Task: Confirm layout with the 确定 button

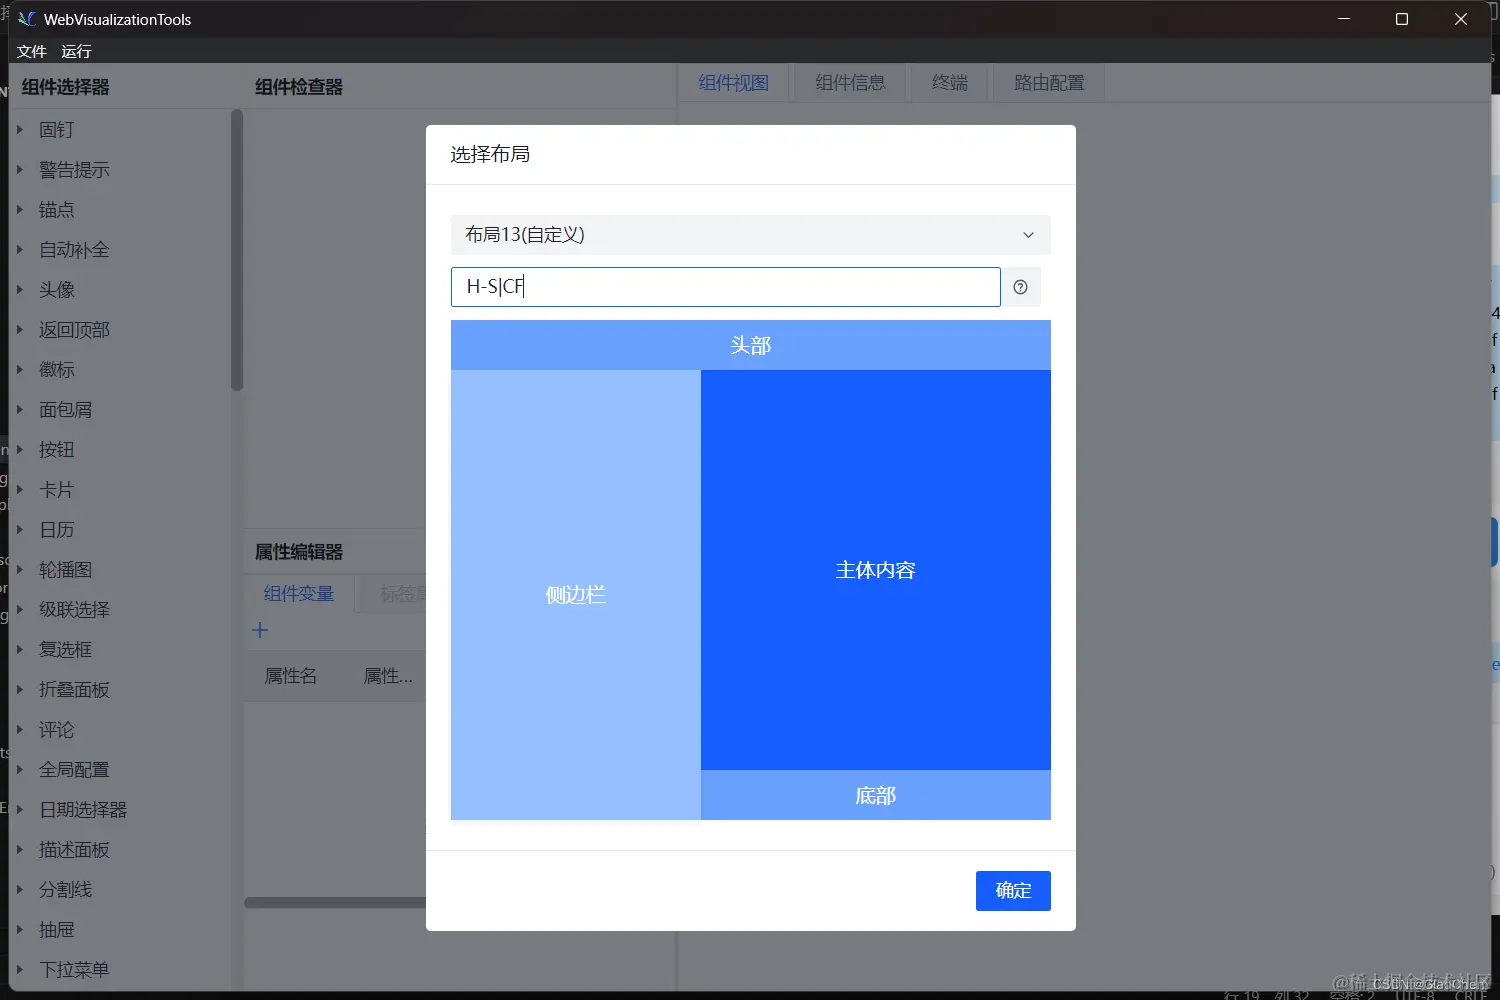Action: (x=1013, y=891)
